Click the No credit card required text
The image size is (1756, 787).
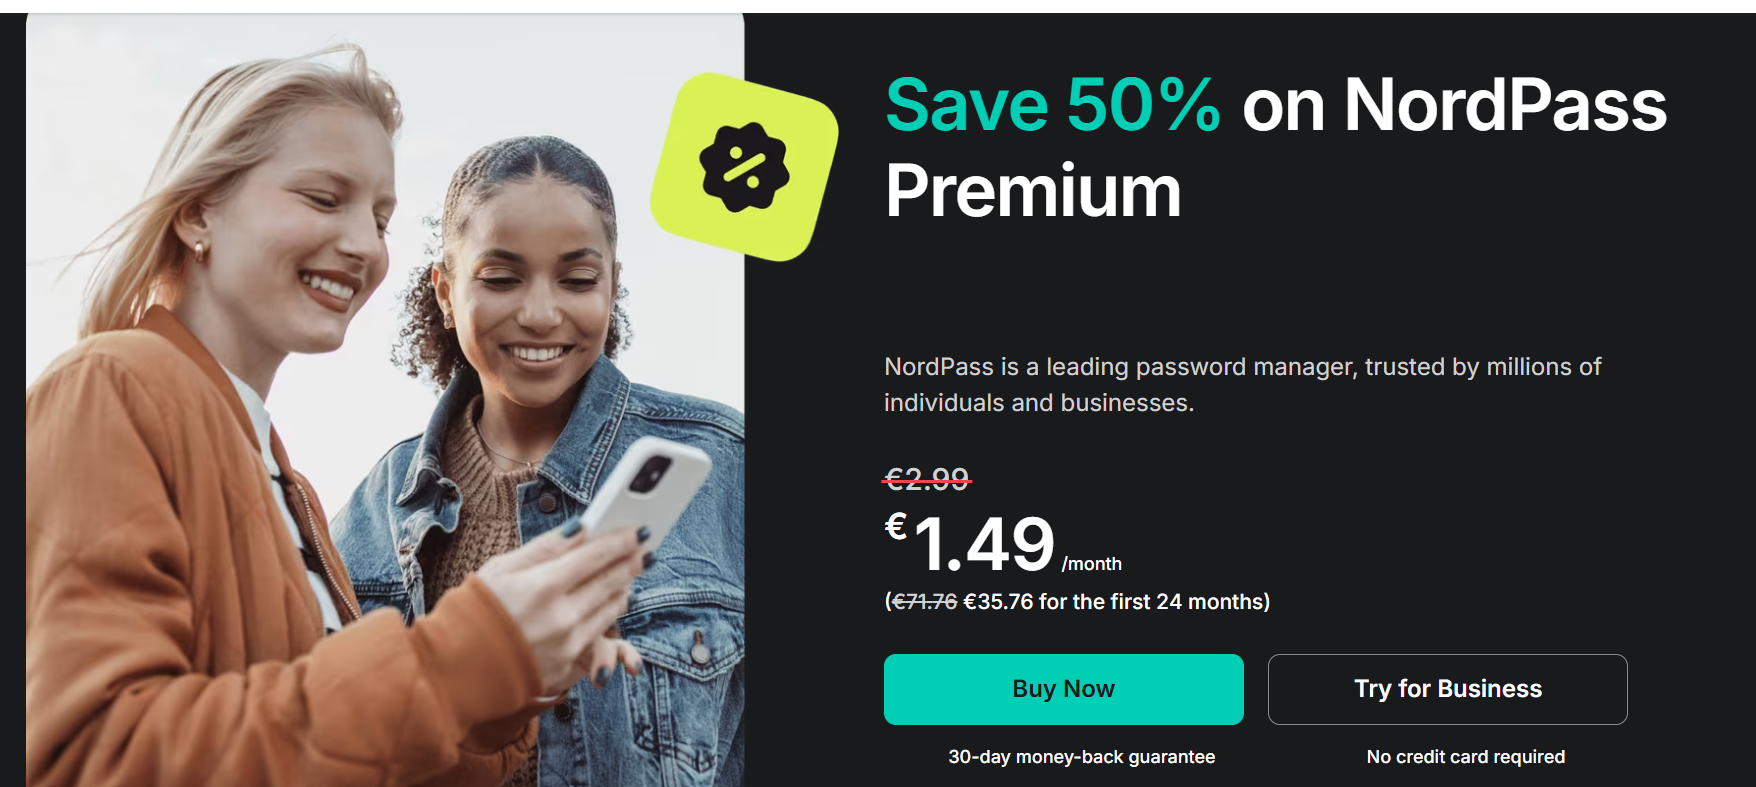coord(1466,757)
